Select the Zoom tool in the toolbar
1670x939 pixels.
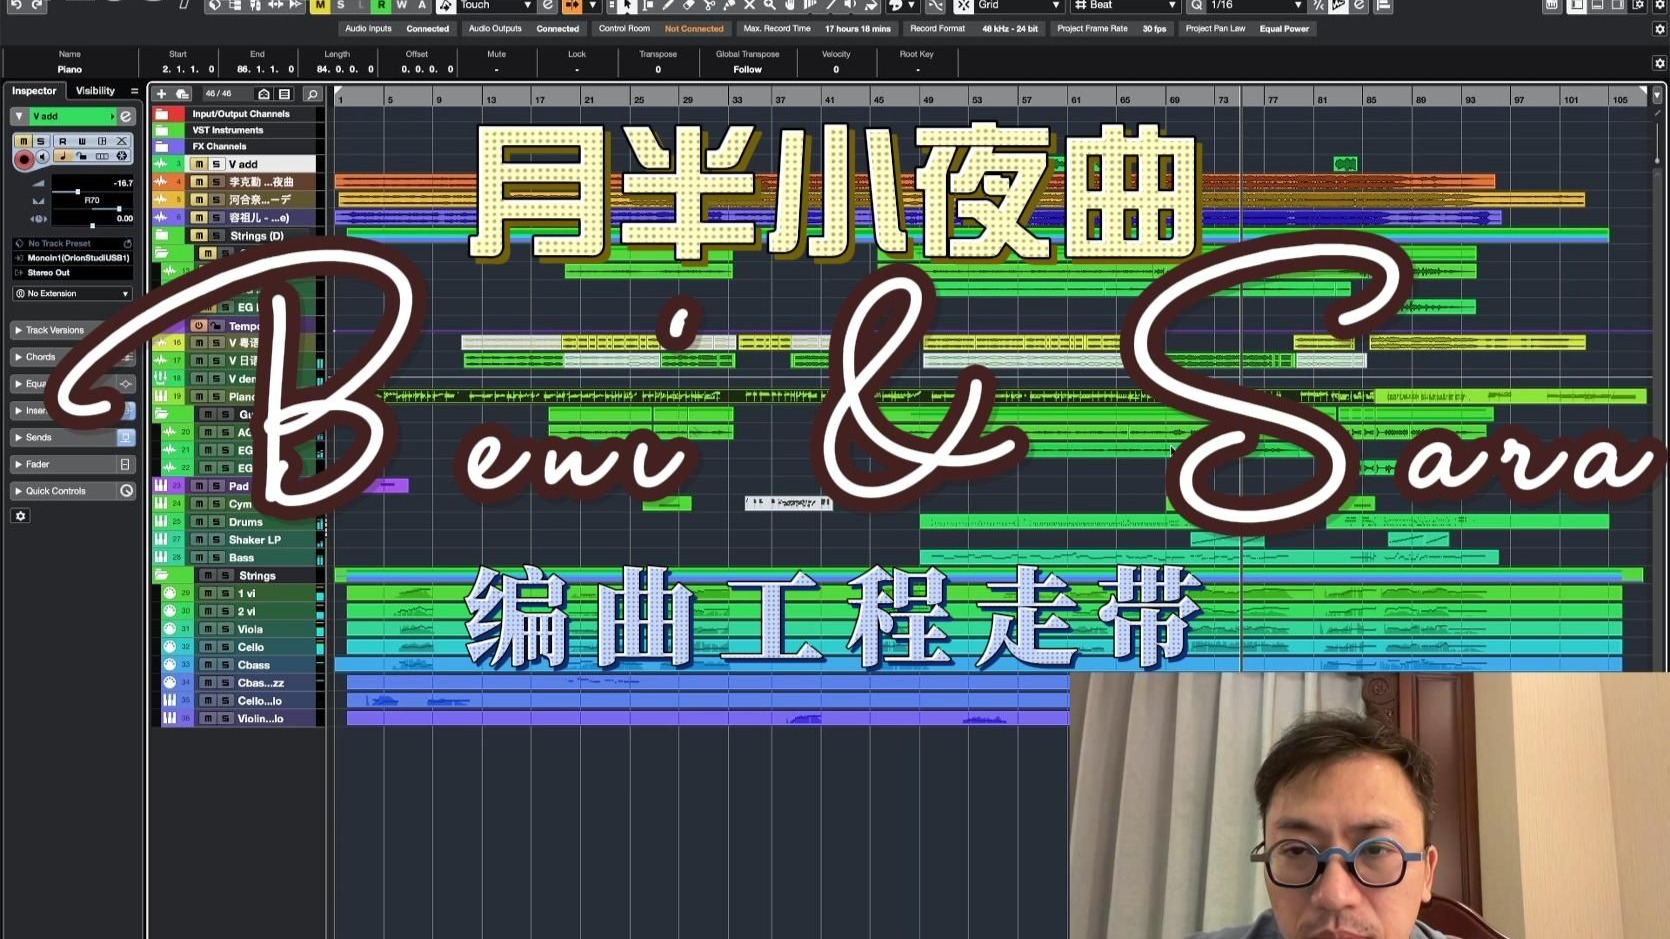(x=771, y=7)
